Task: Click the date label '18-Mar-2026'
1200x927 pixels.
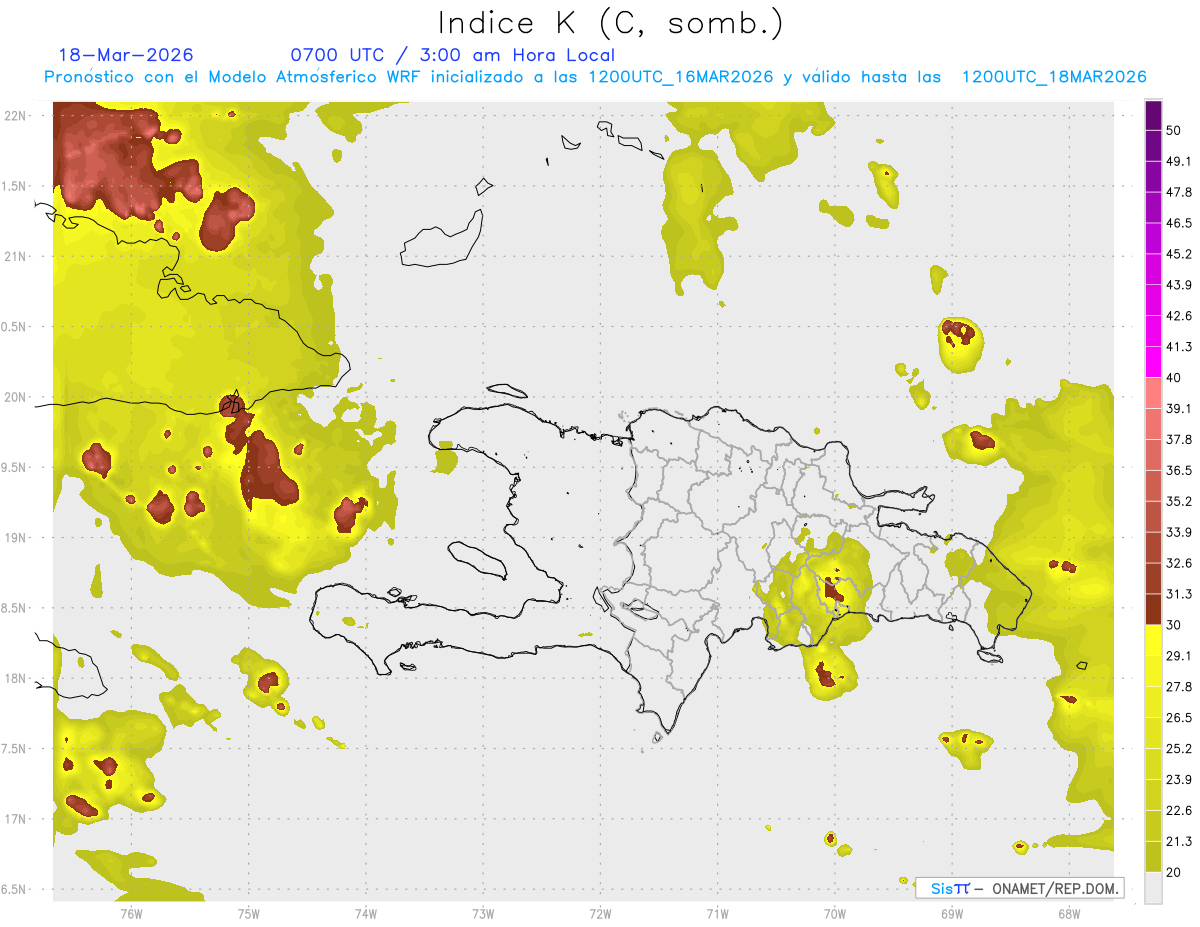Action: point(126,55)
